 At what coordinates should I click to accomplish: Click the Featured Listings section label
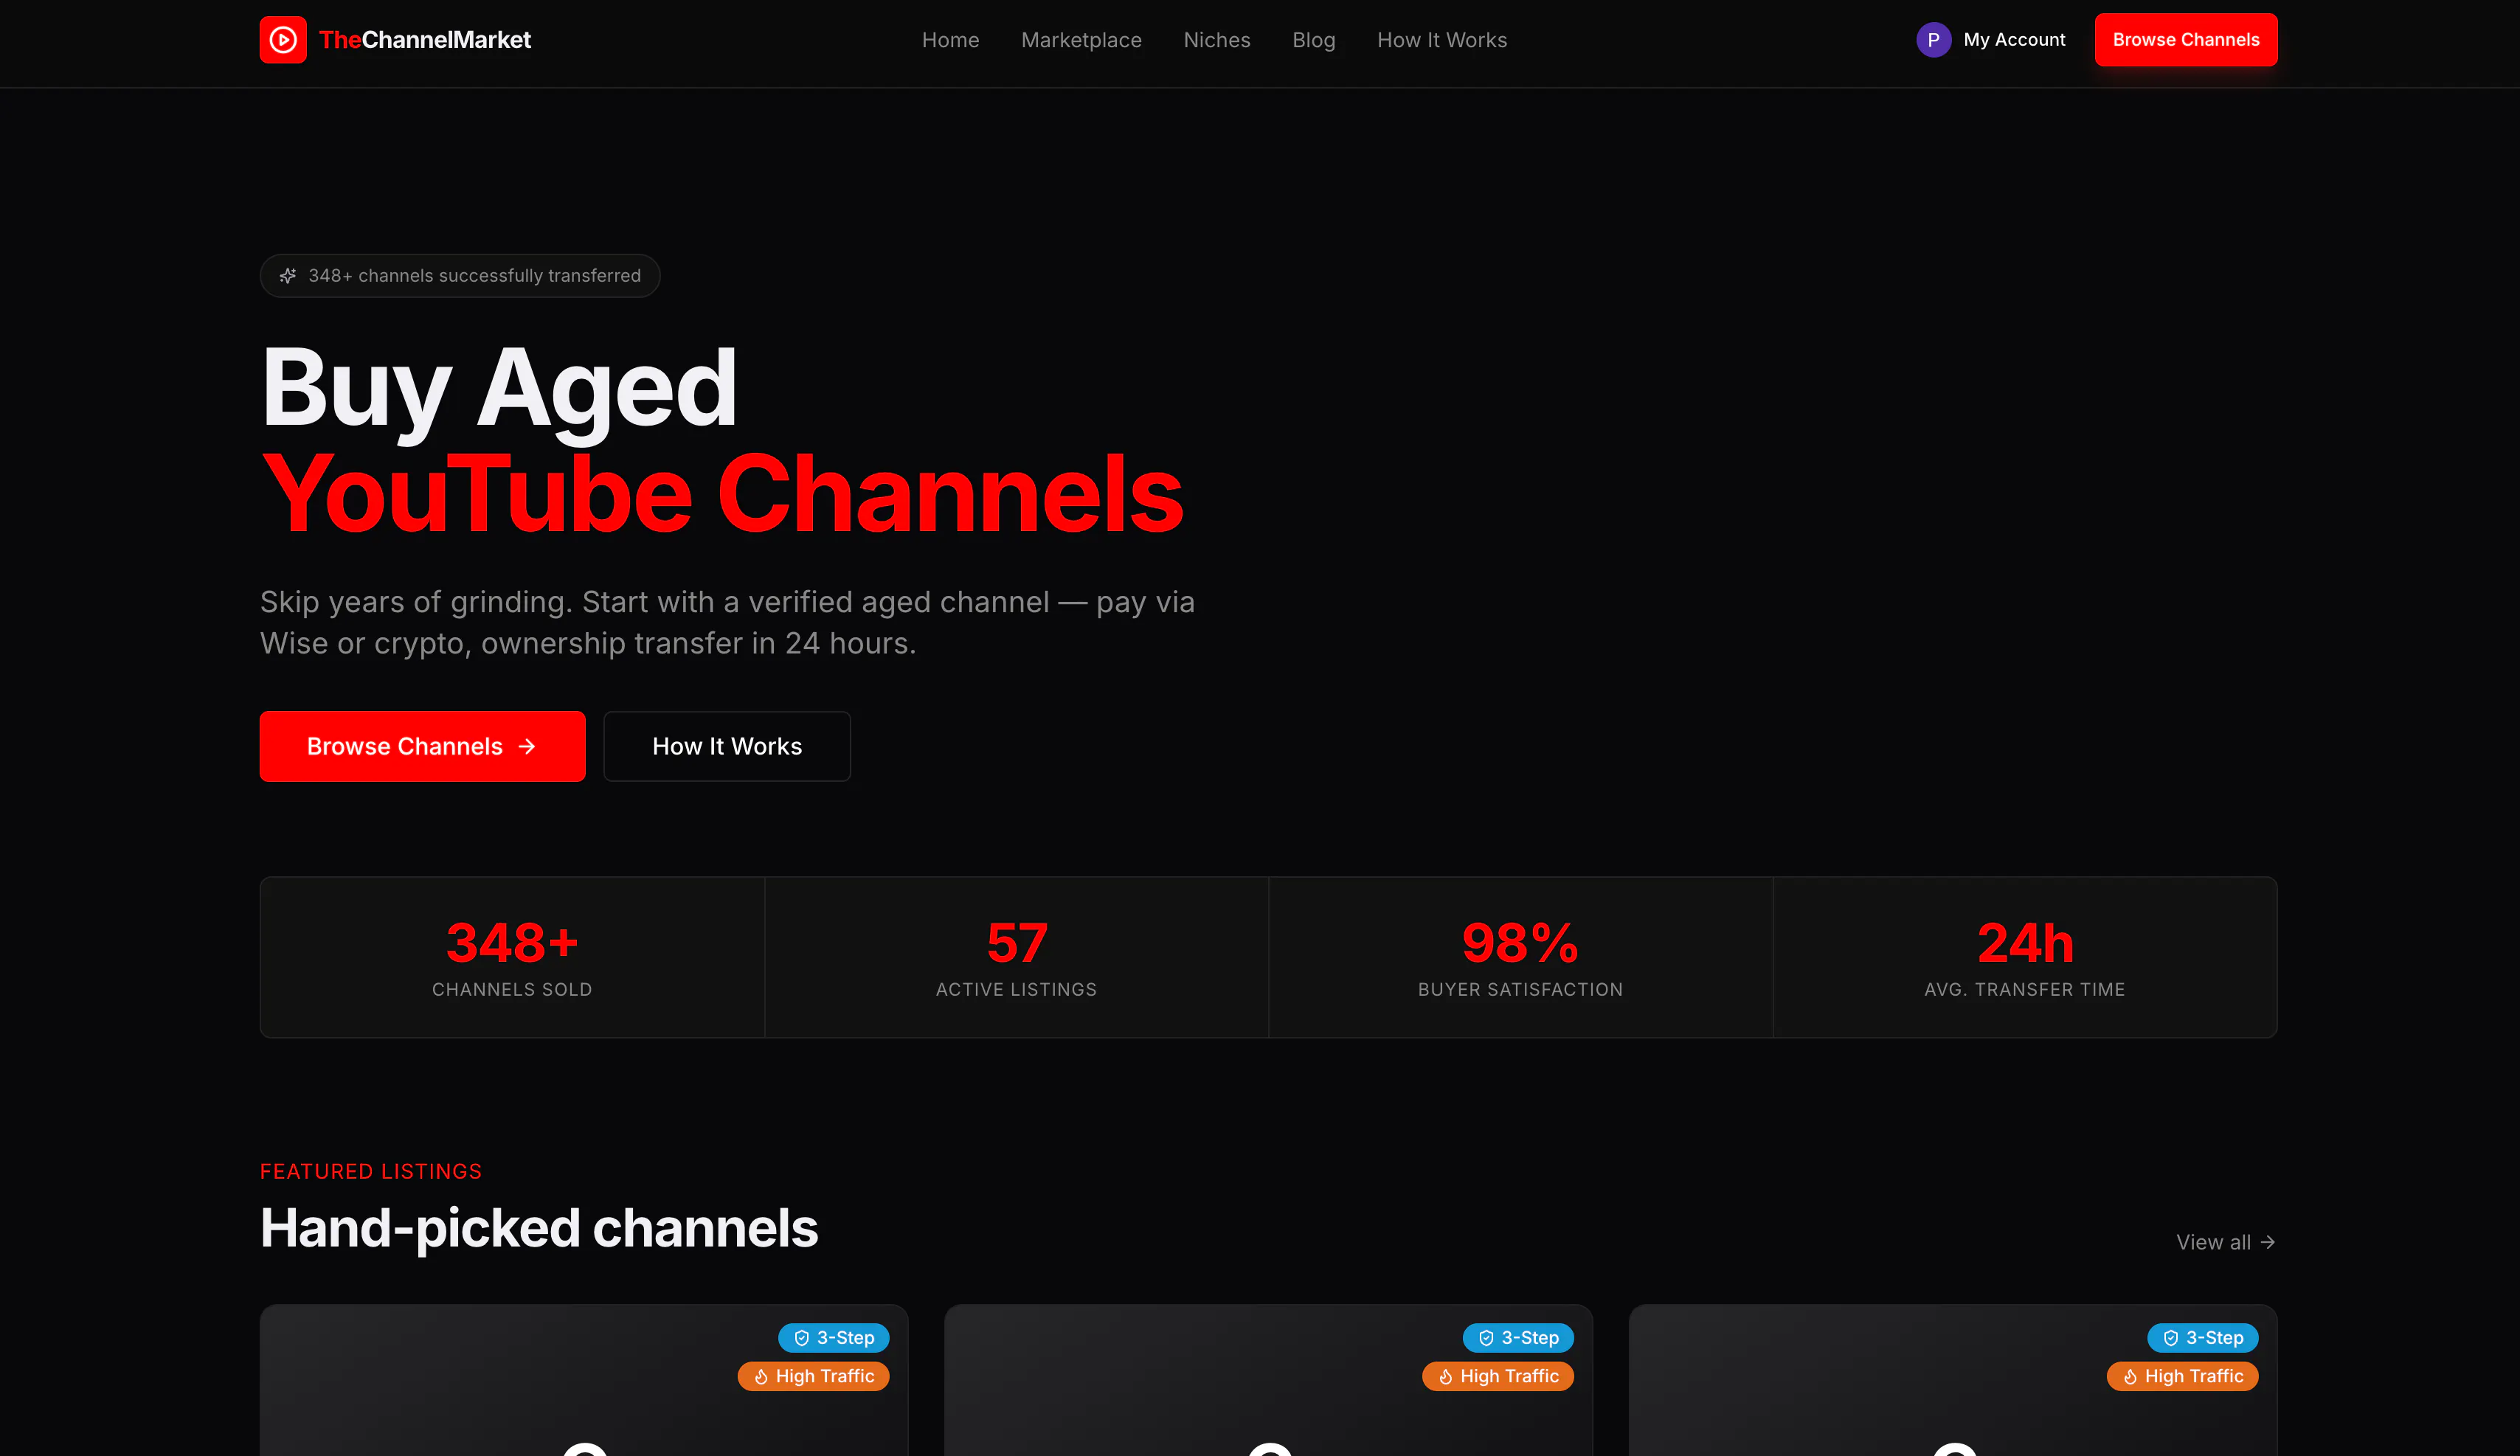point(371,1171)
